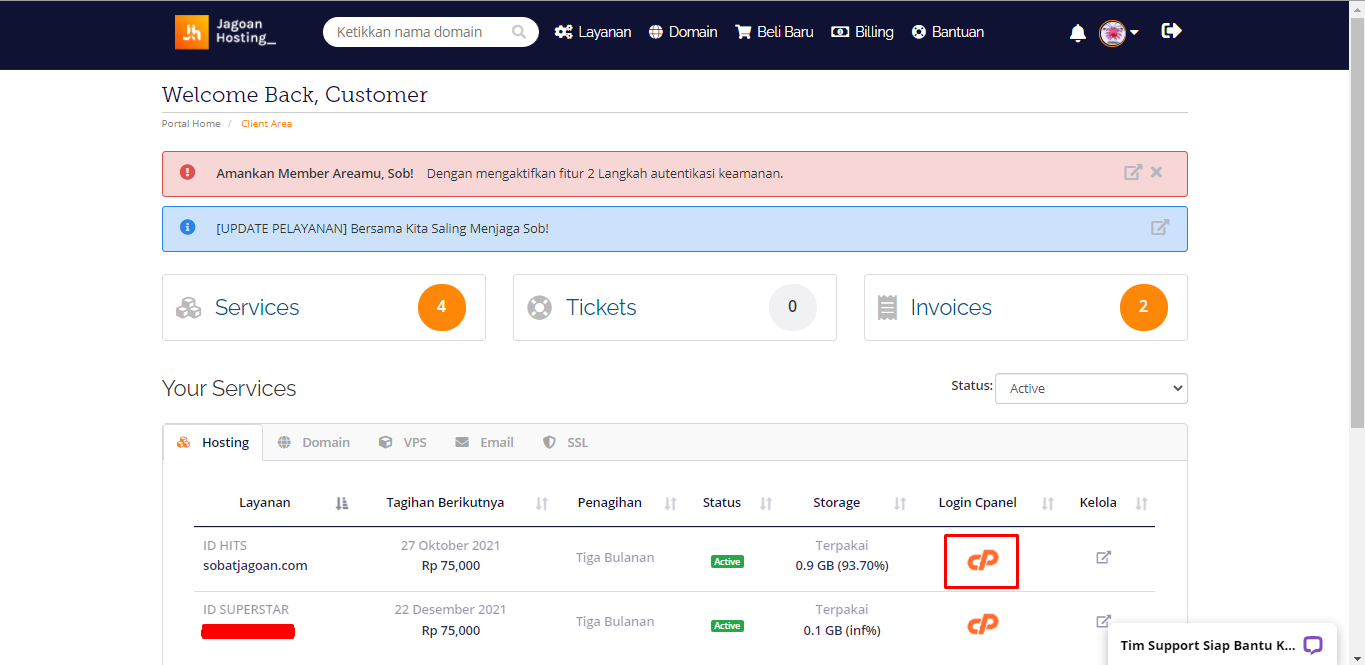This screenshot has width=1365, height=665.
Task: Open the Billing menu
Action: coord(862,32)
